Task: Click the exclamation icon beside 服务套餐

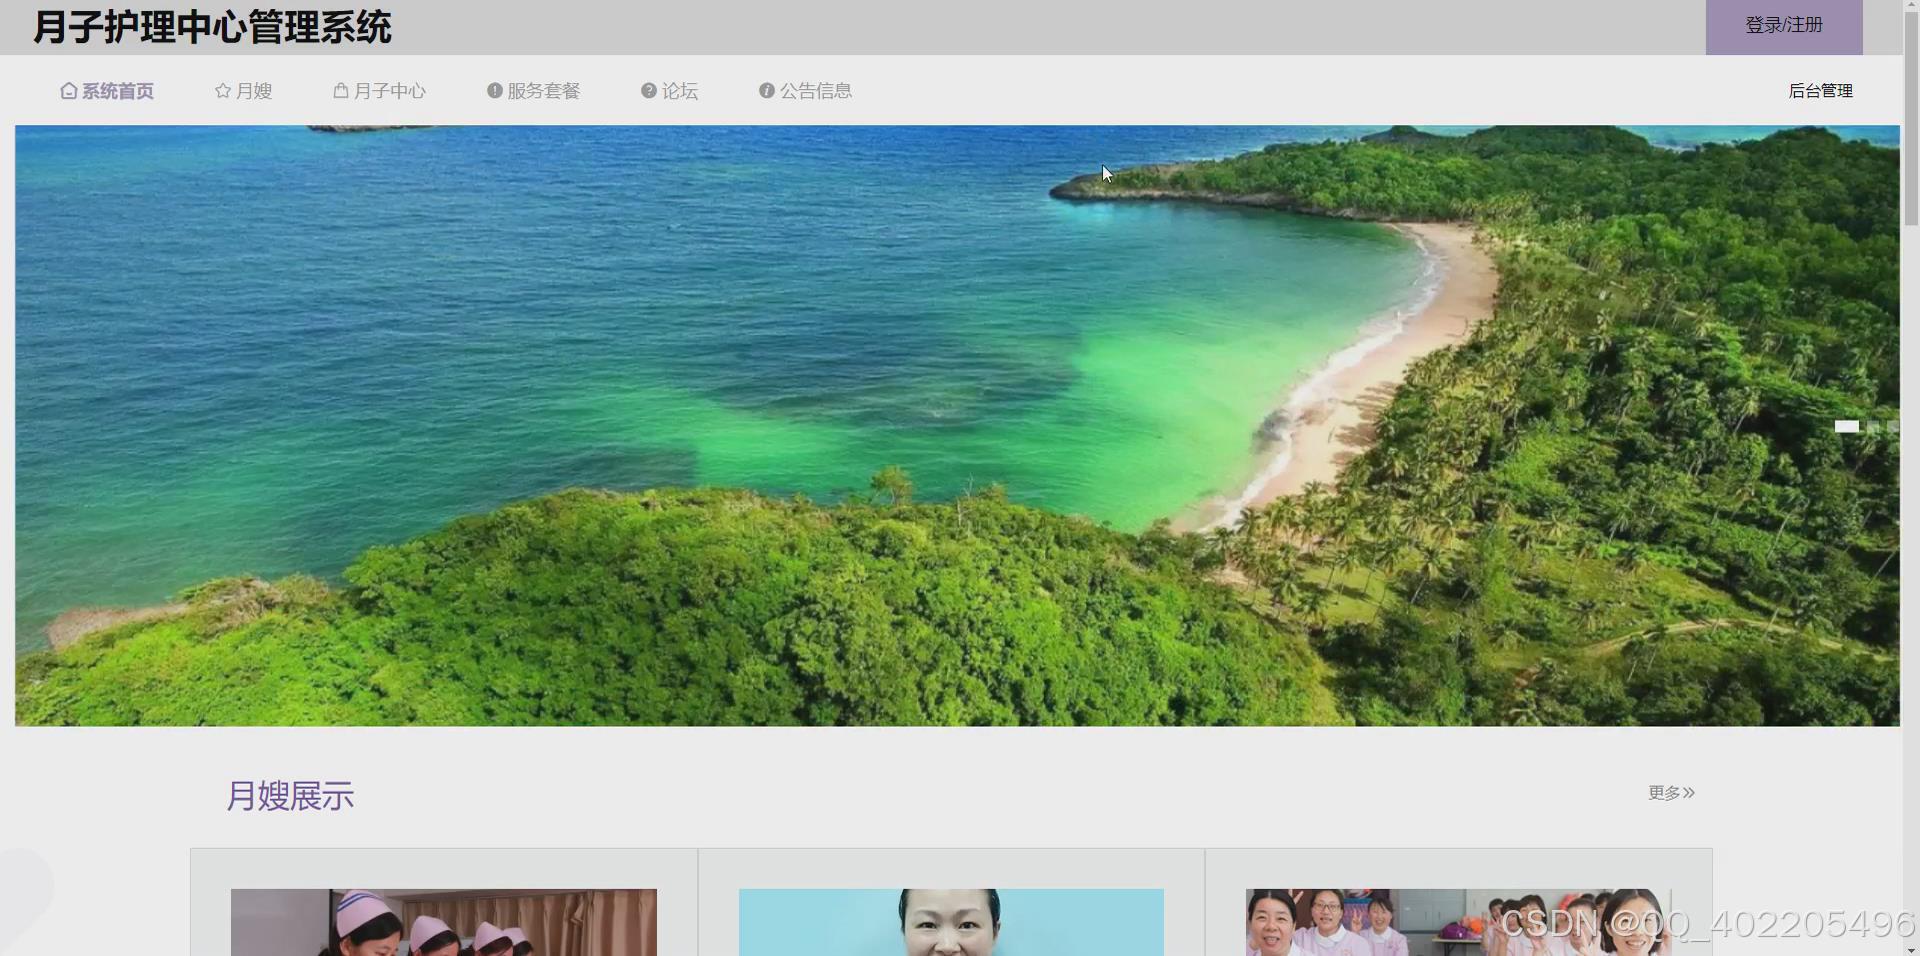Action: [495, 91]
